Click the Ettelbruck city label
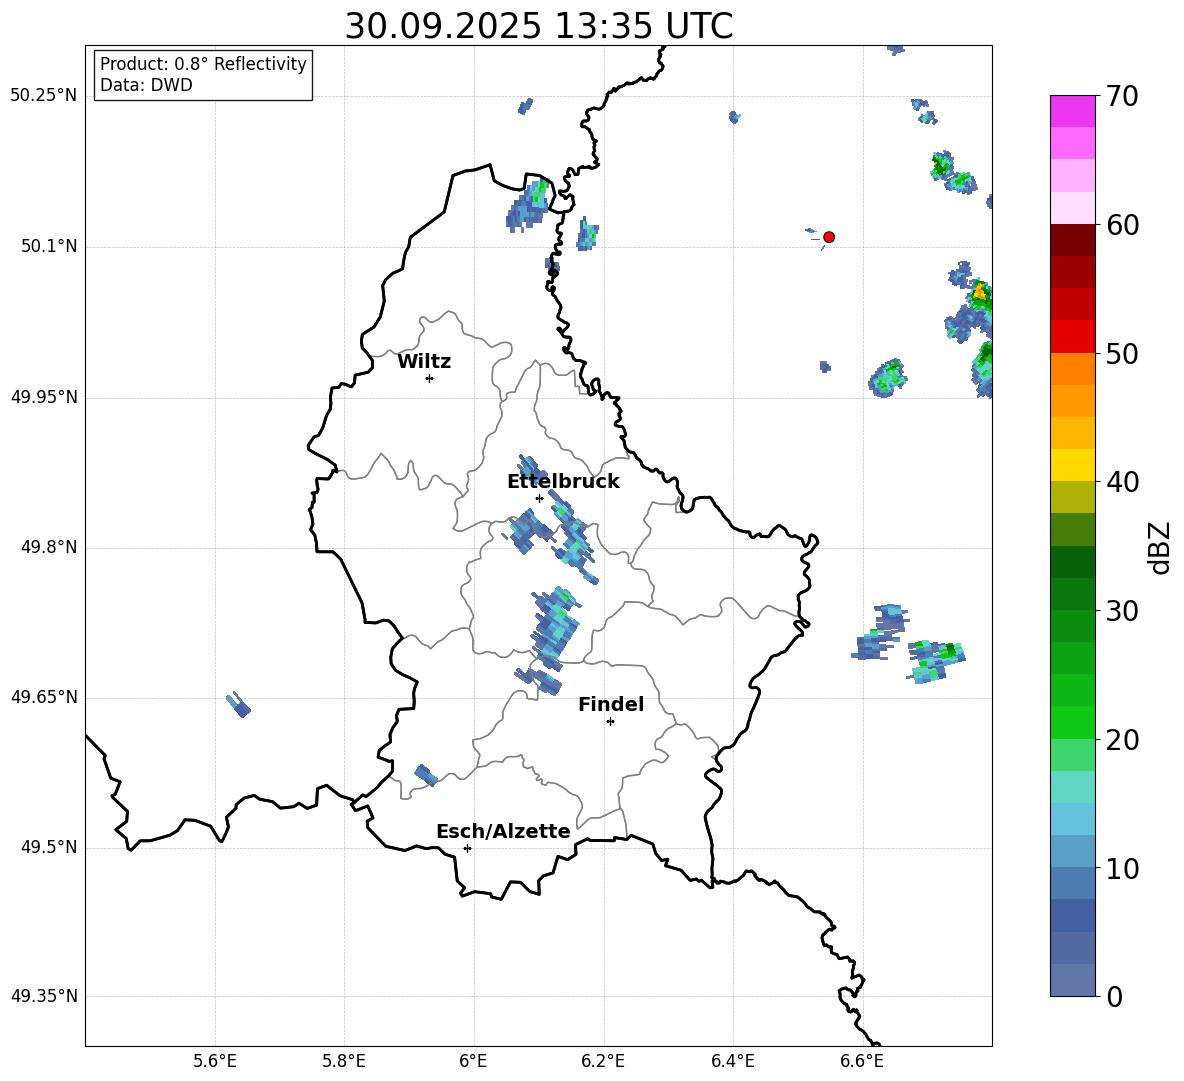Screen dimensions: 1184x1081 (x=563, y=482)
